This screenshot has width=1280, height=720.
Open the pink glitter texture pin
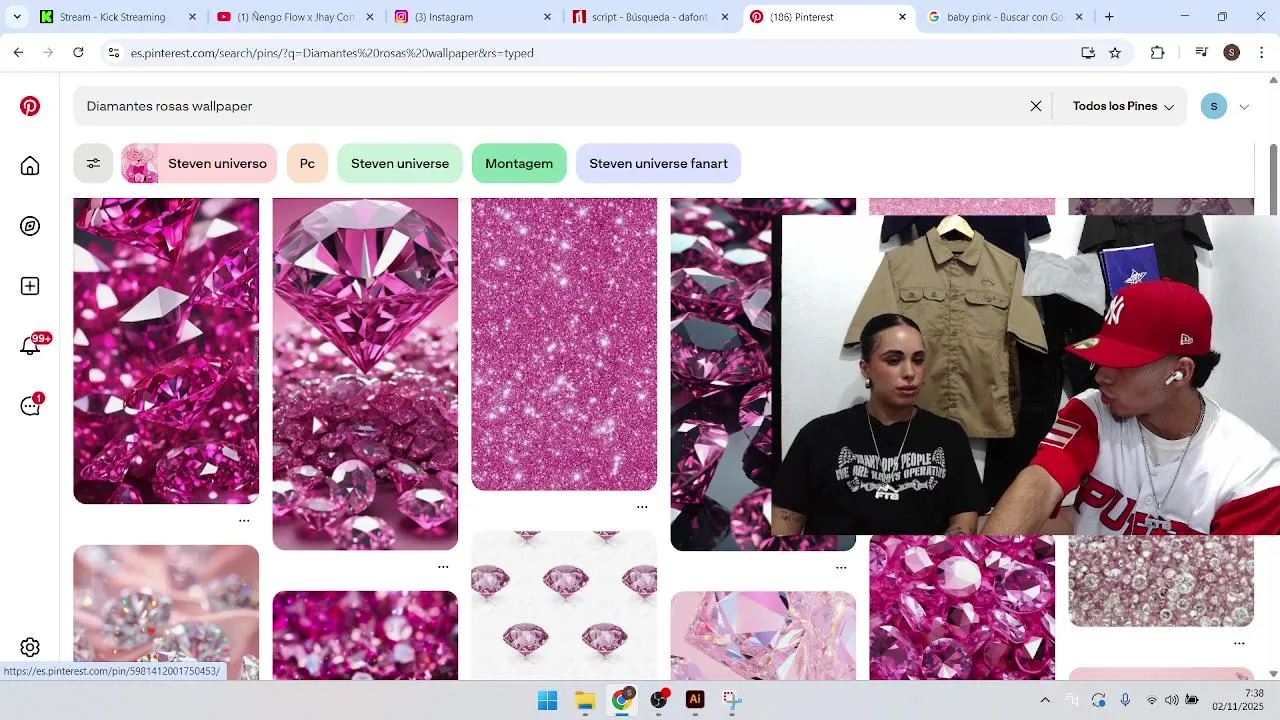pyautogui.click(x=564, y=344)
